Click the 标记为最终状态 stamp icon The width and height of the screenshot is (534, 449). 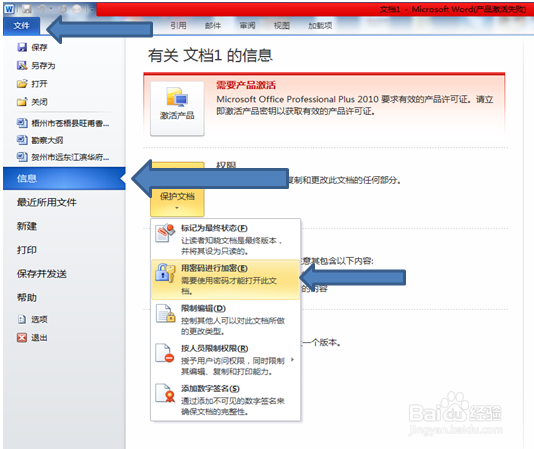click(x=166, y=233)
